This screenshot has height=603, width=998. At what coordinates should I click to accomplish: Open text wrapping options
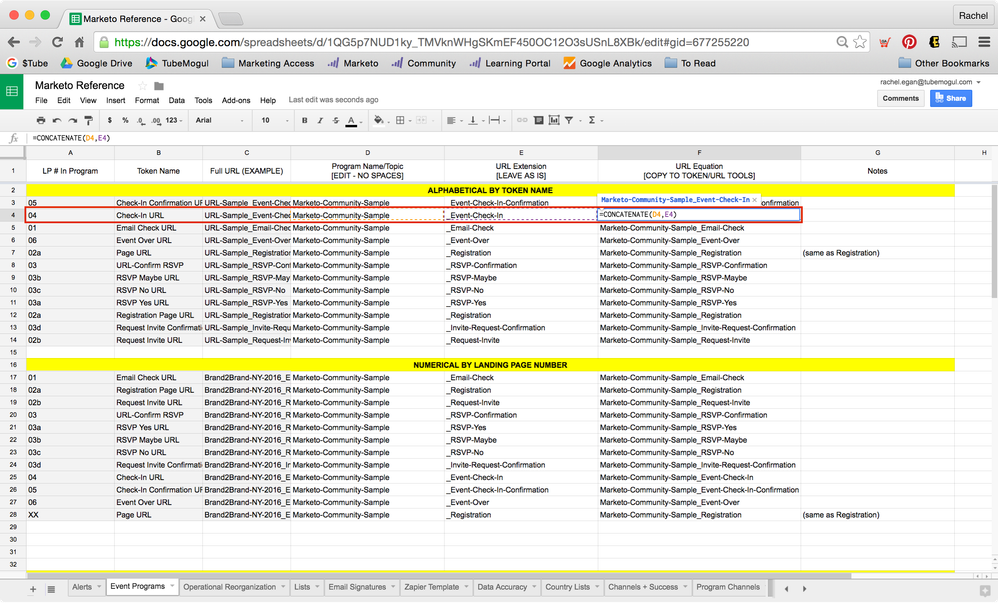tap(497, 120)
